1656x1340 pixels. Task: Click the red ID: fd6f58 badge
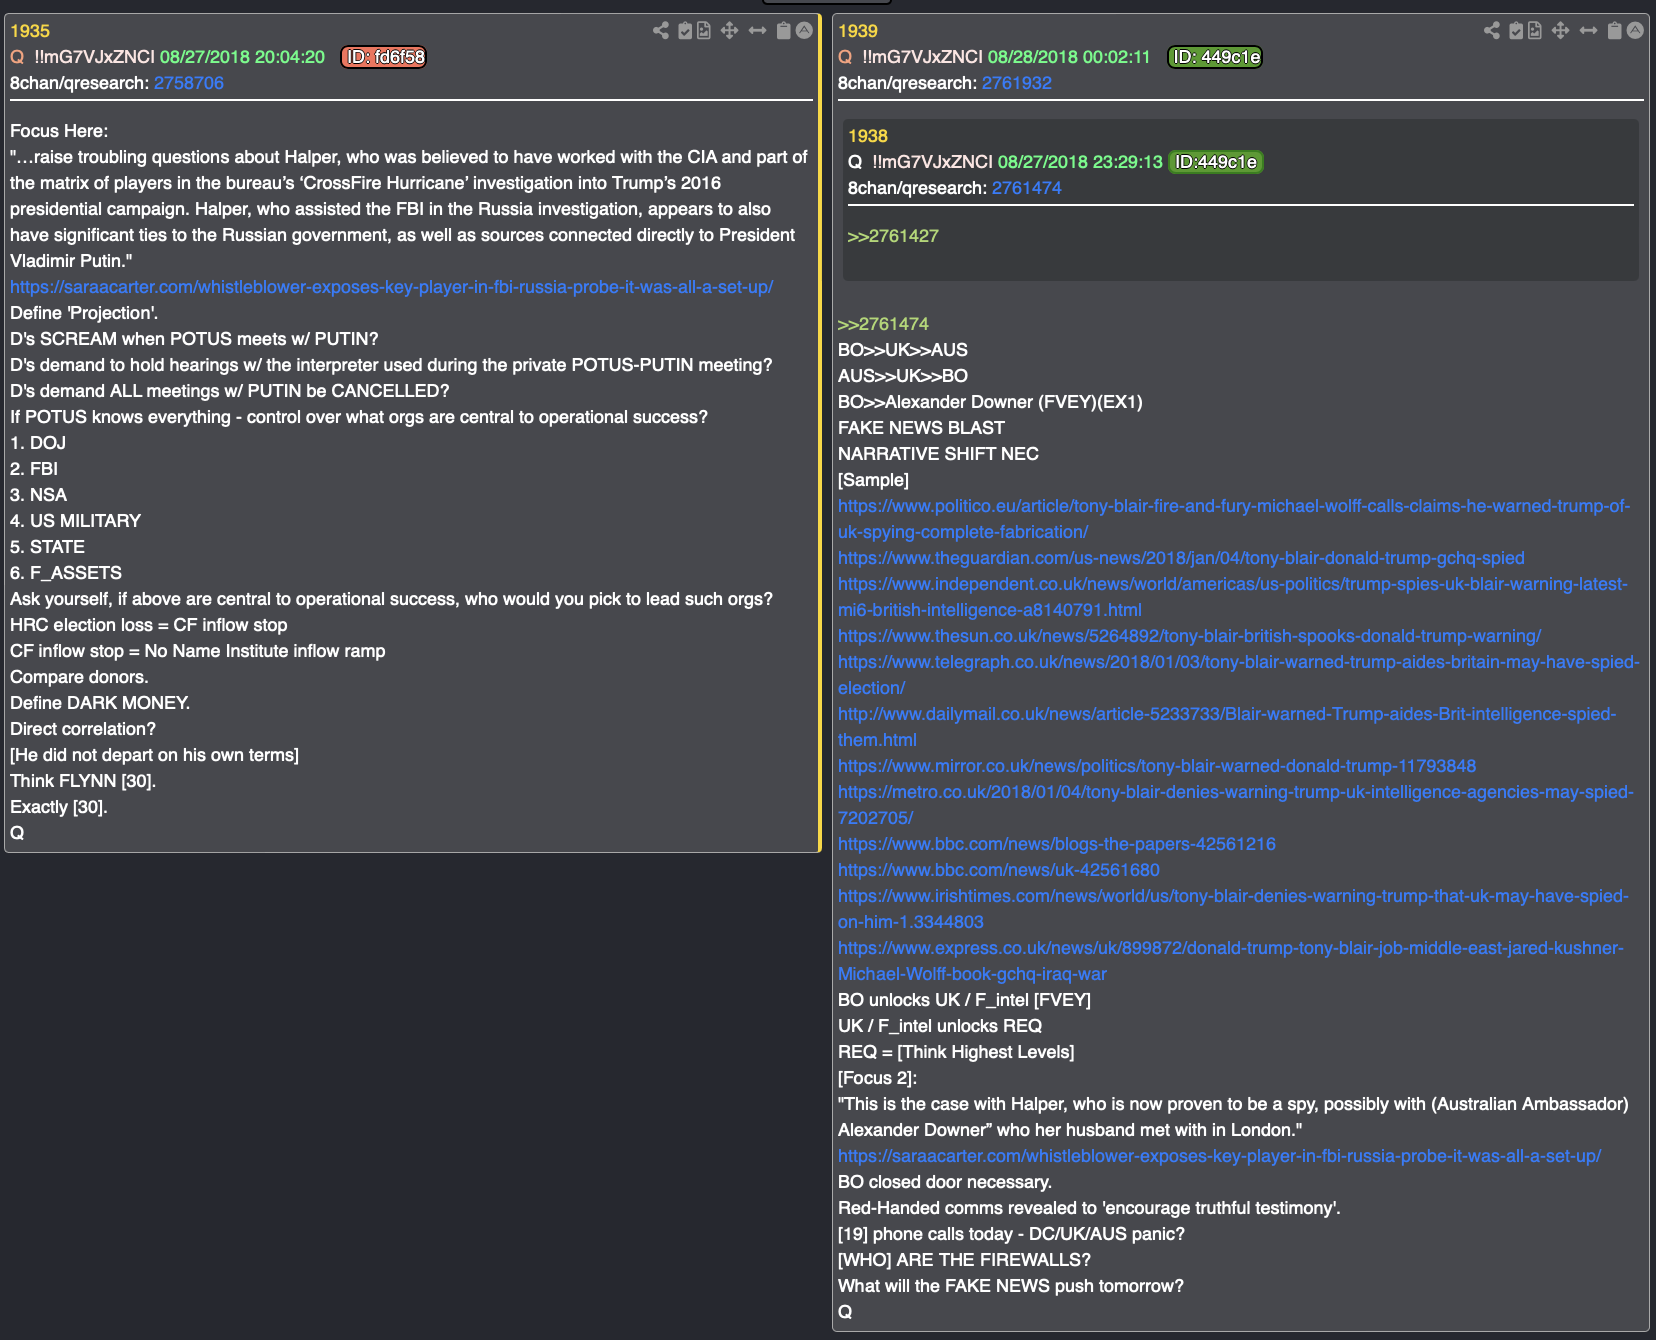coord(384,57)
